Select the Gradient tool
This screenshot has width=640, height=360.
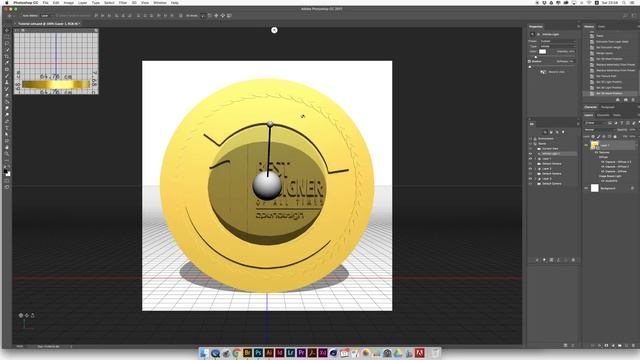pyautogui.click(x=7, y=102)
